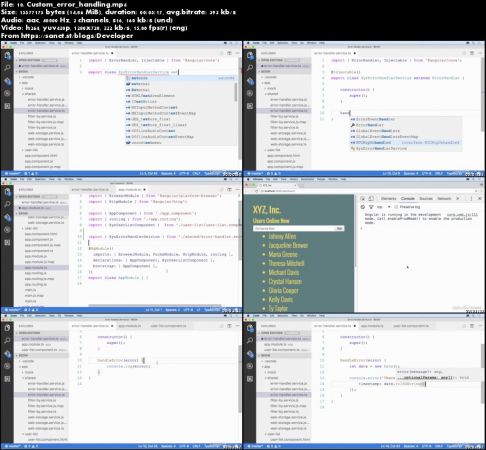Open the 'top' context dropdown in DevTools console

[383, 207]
